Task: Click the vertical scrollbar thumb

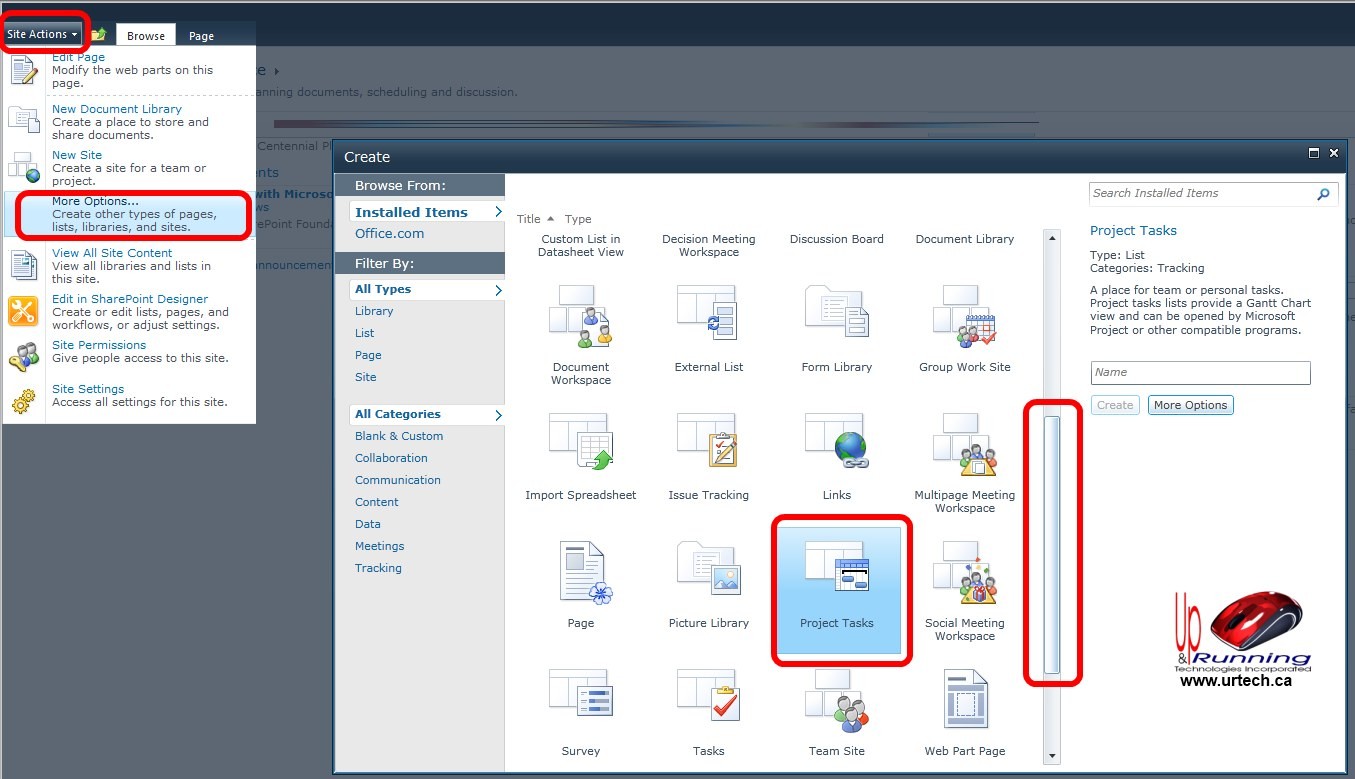Action: 1051,543
